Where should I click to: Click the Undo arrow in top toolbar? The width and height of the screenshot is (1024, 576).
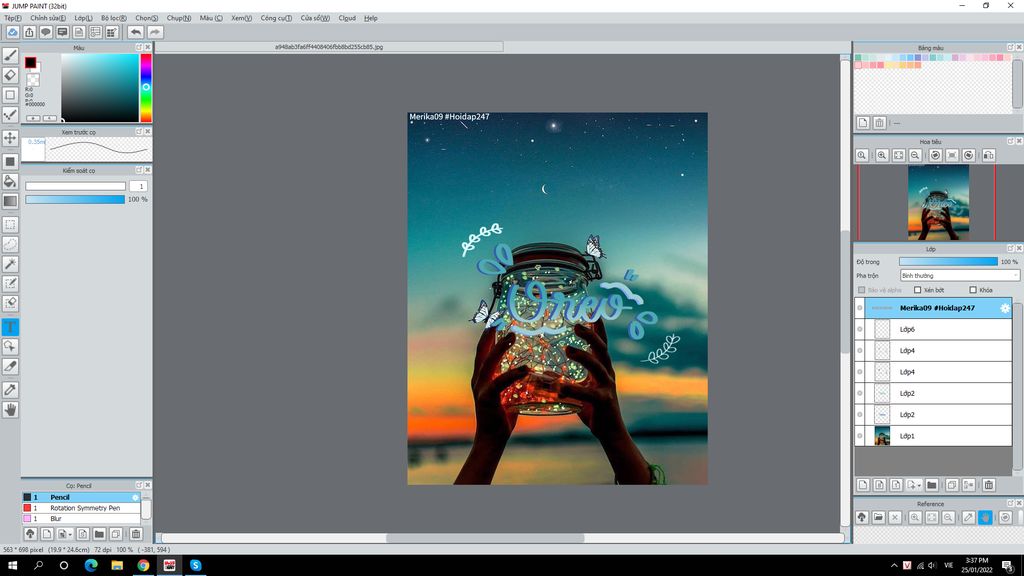pos(135,32)
